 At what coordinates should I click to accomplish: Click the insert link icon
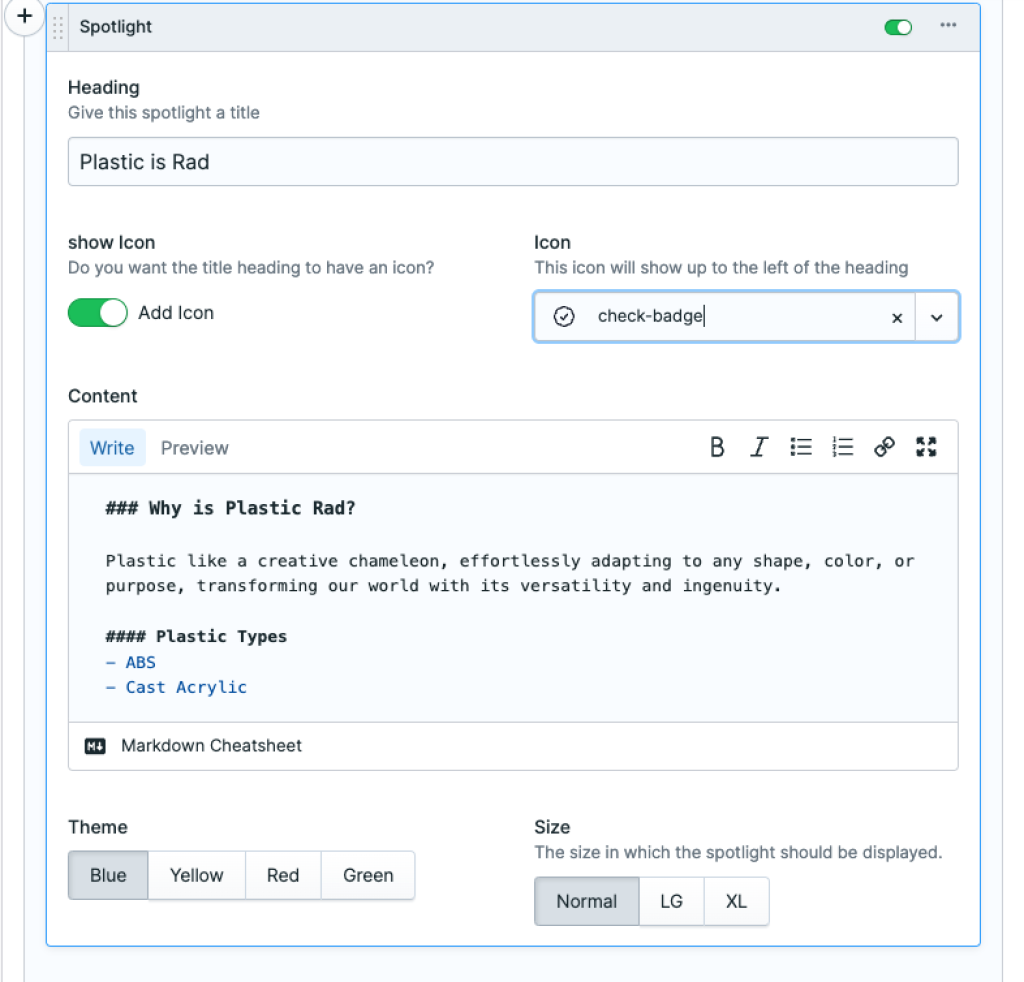884,447
